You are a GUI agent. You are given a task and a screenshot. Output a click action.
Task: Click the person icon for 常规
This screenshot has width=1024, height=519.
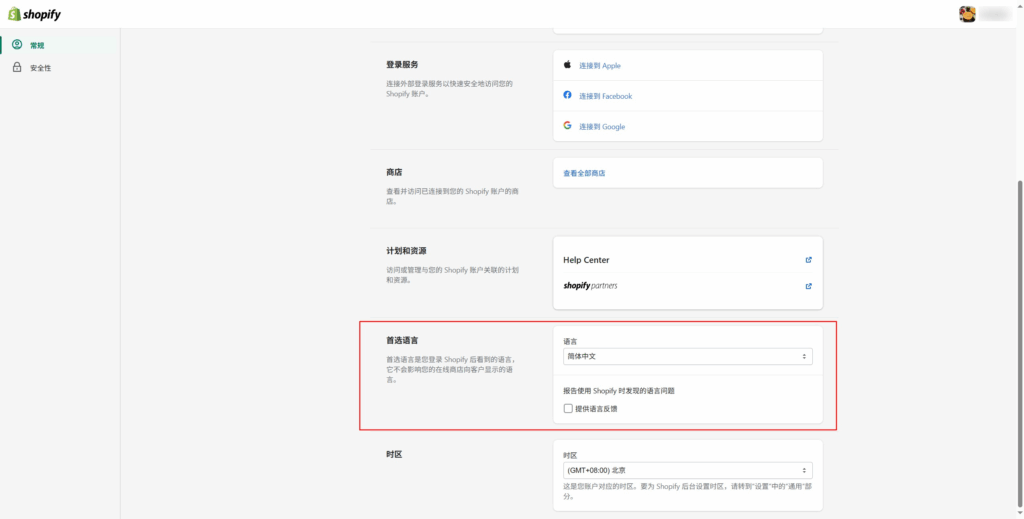tap(17, 45)
